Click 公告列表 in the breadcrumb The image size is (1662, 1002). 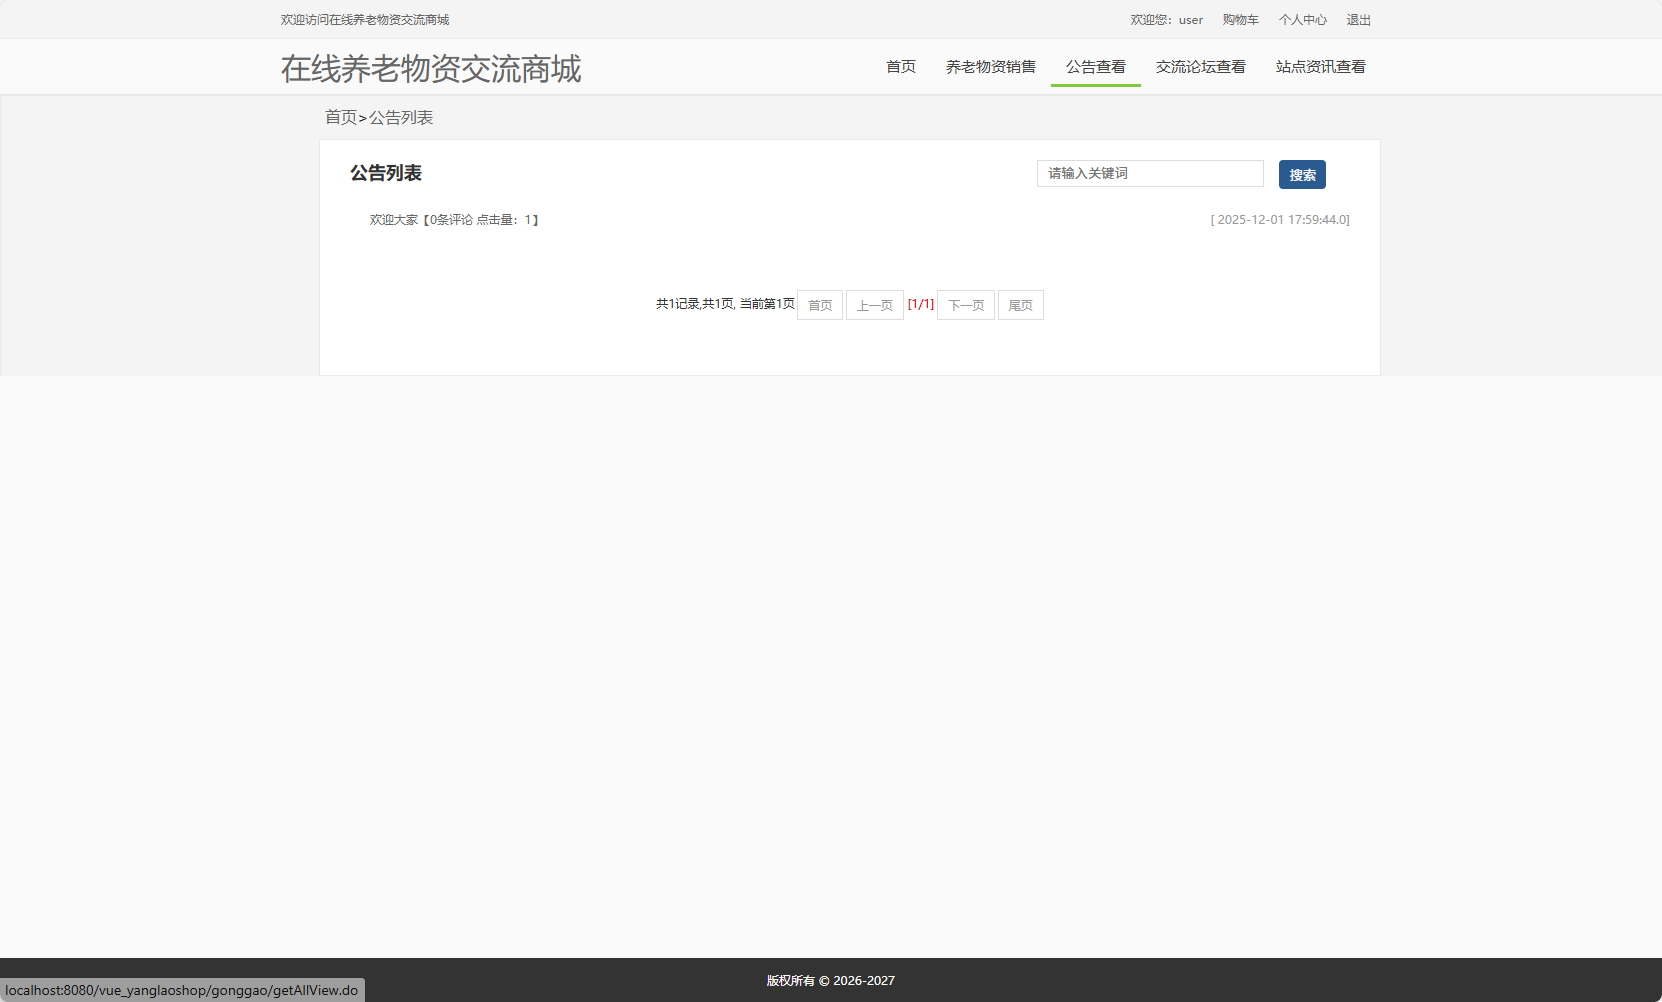point(404,117)
